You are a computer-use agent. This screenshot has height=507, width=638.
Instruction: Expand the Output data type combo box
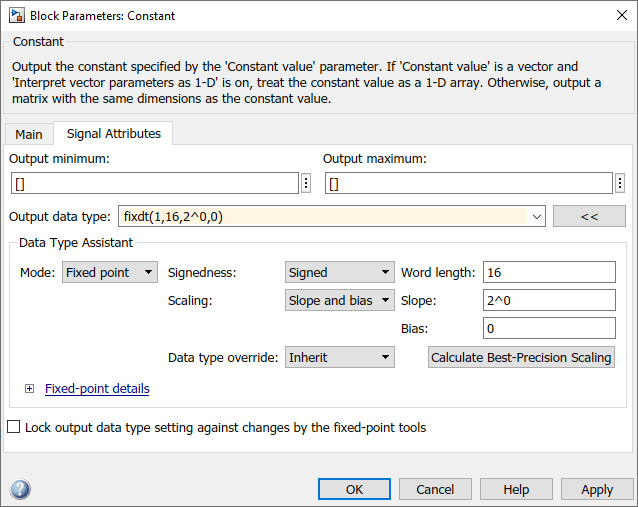[538, 216]
